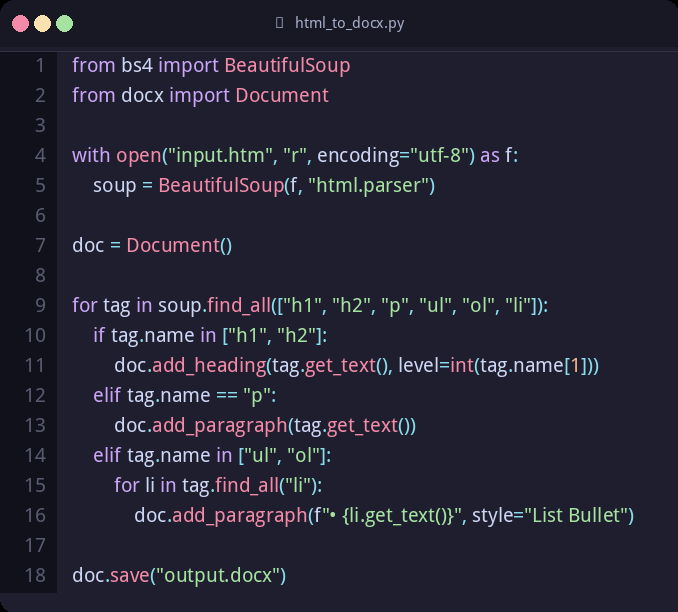Click the yellow minimize window button
The width and height of the screenshot is (678, 612).
pyautogui.click(x=42, y=23)
